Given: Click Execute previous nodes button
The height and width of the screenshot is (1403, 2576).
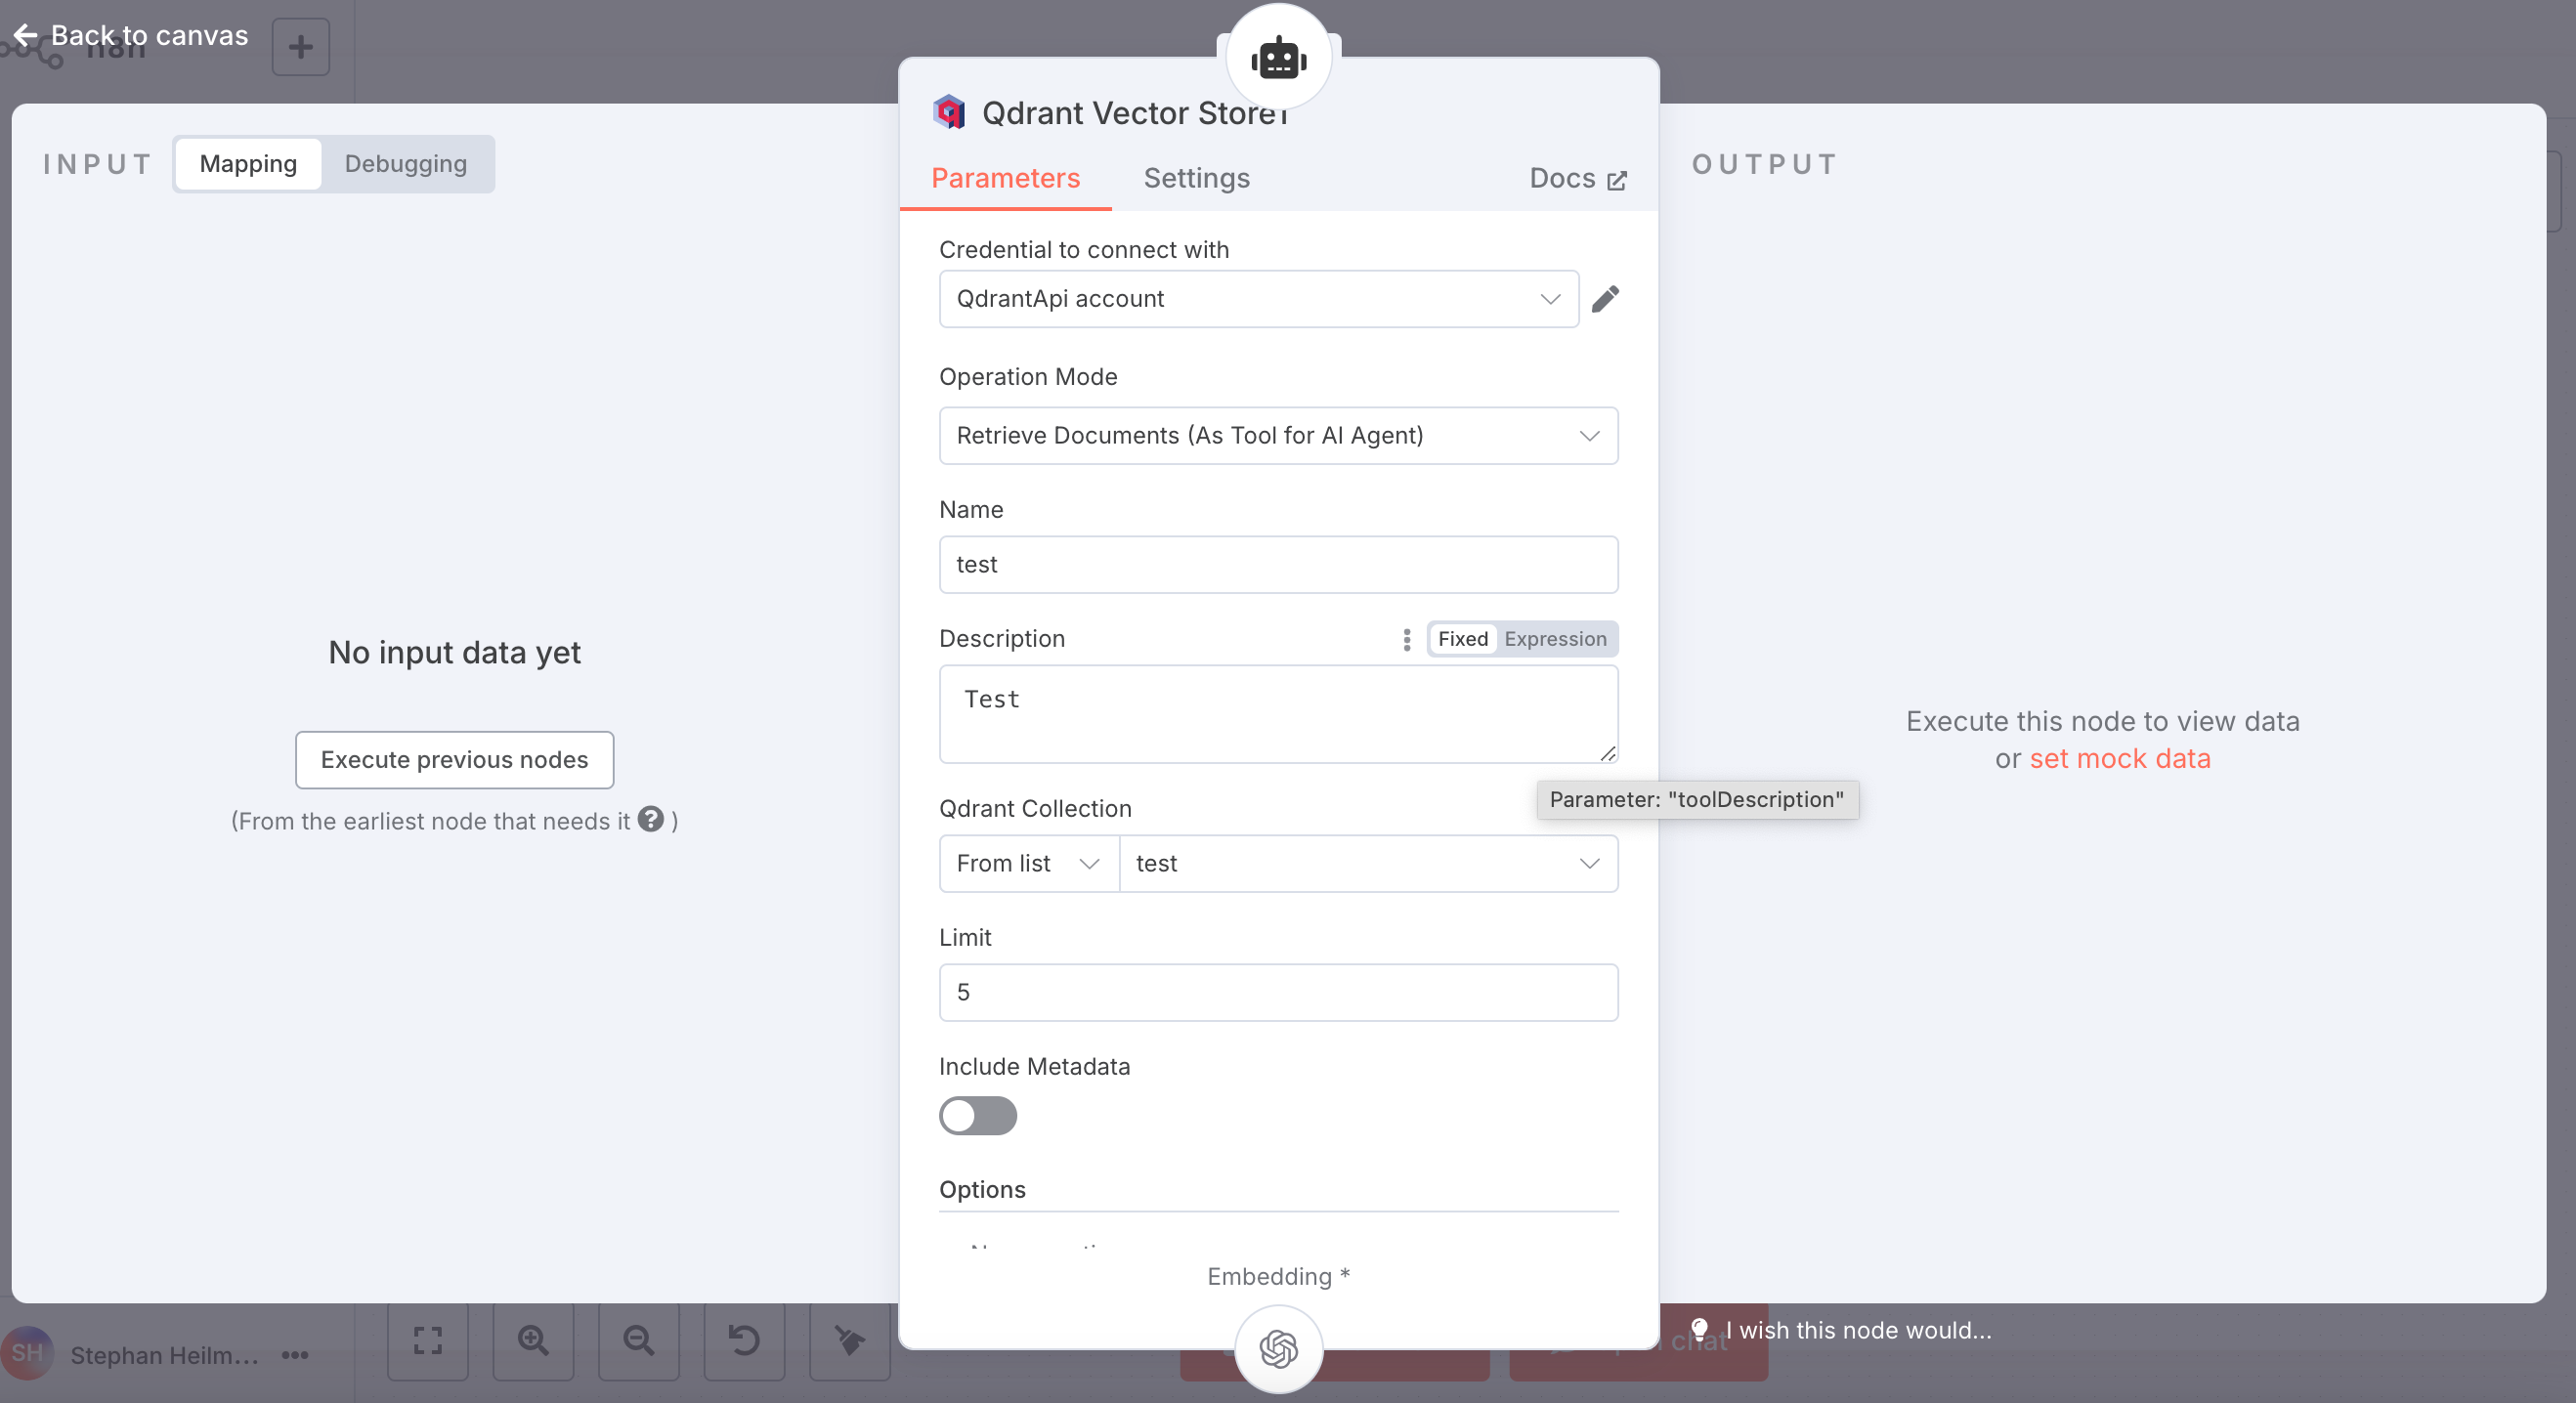Looking at the screenshot, I should pyautogui.click(x=454, y=760).
